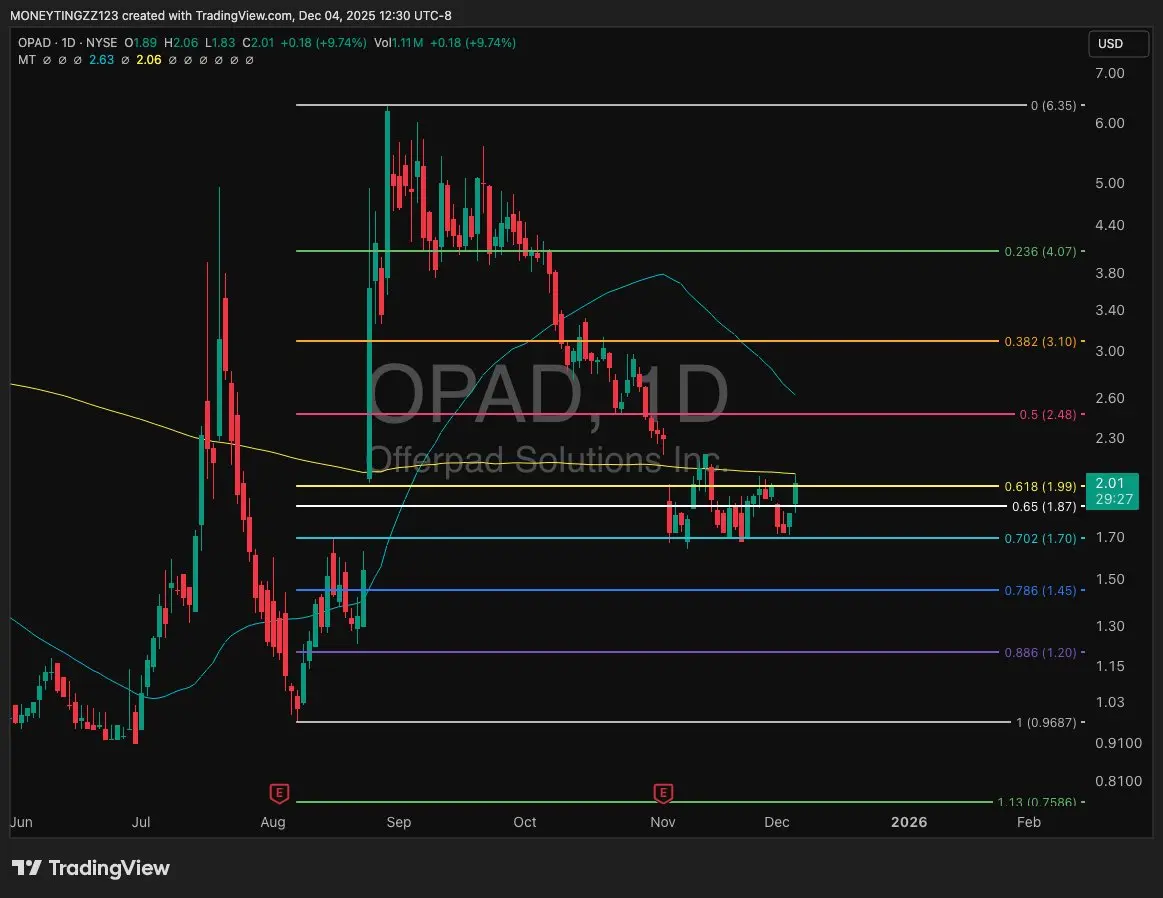Select the Fib label 0.382 (3.10)
This screenshot has width=1163, height=898.
1040,342
